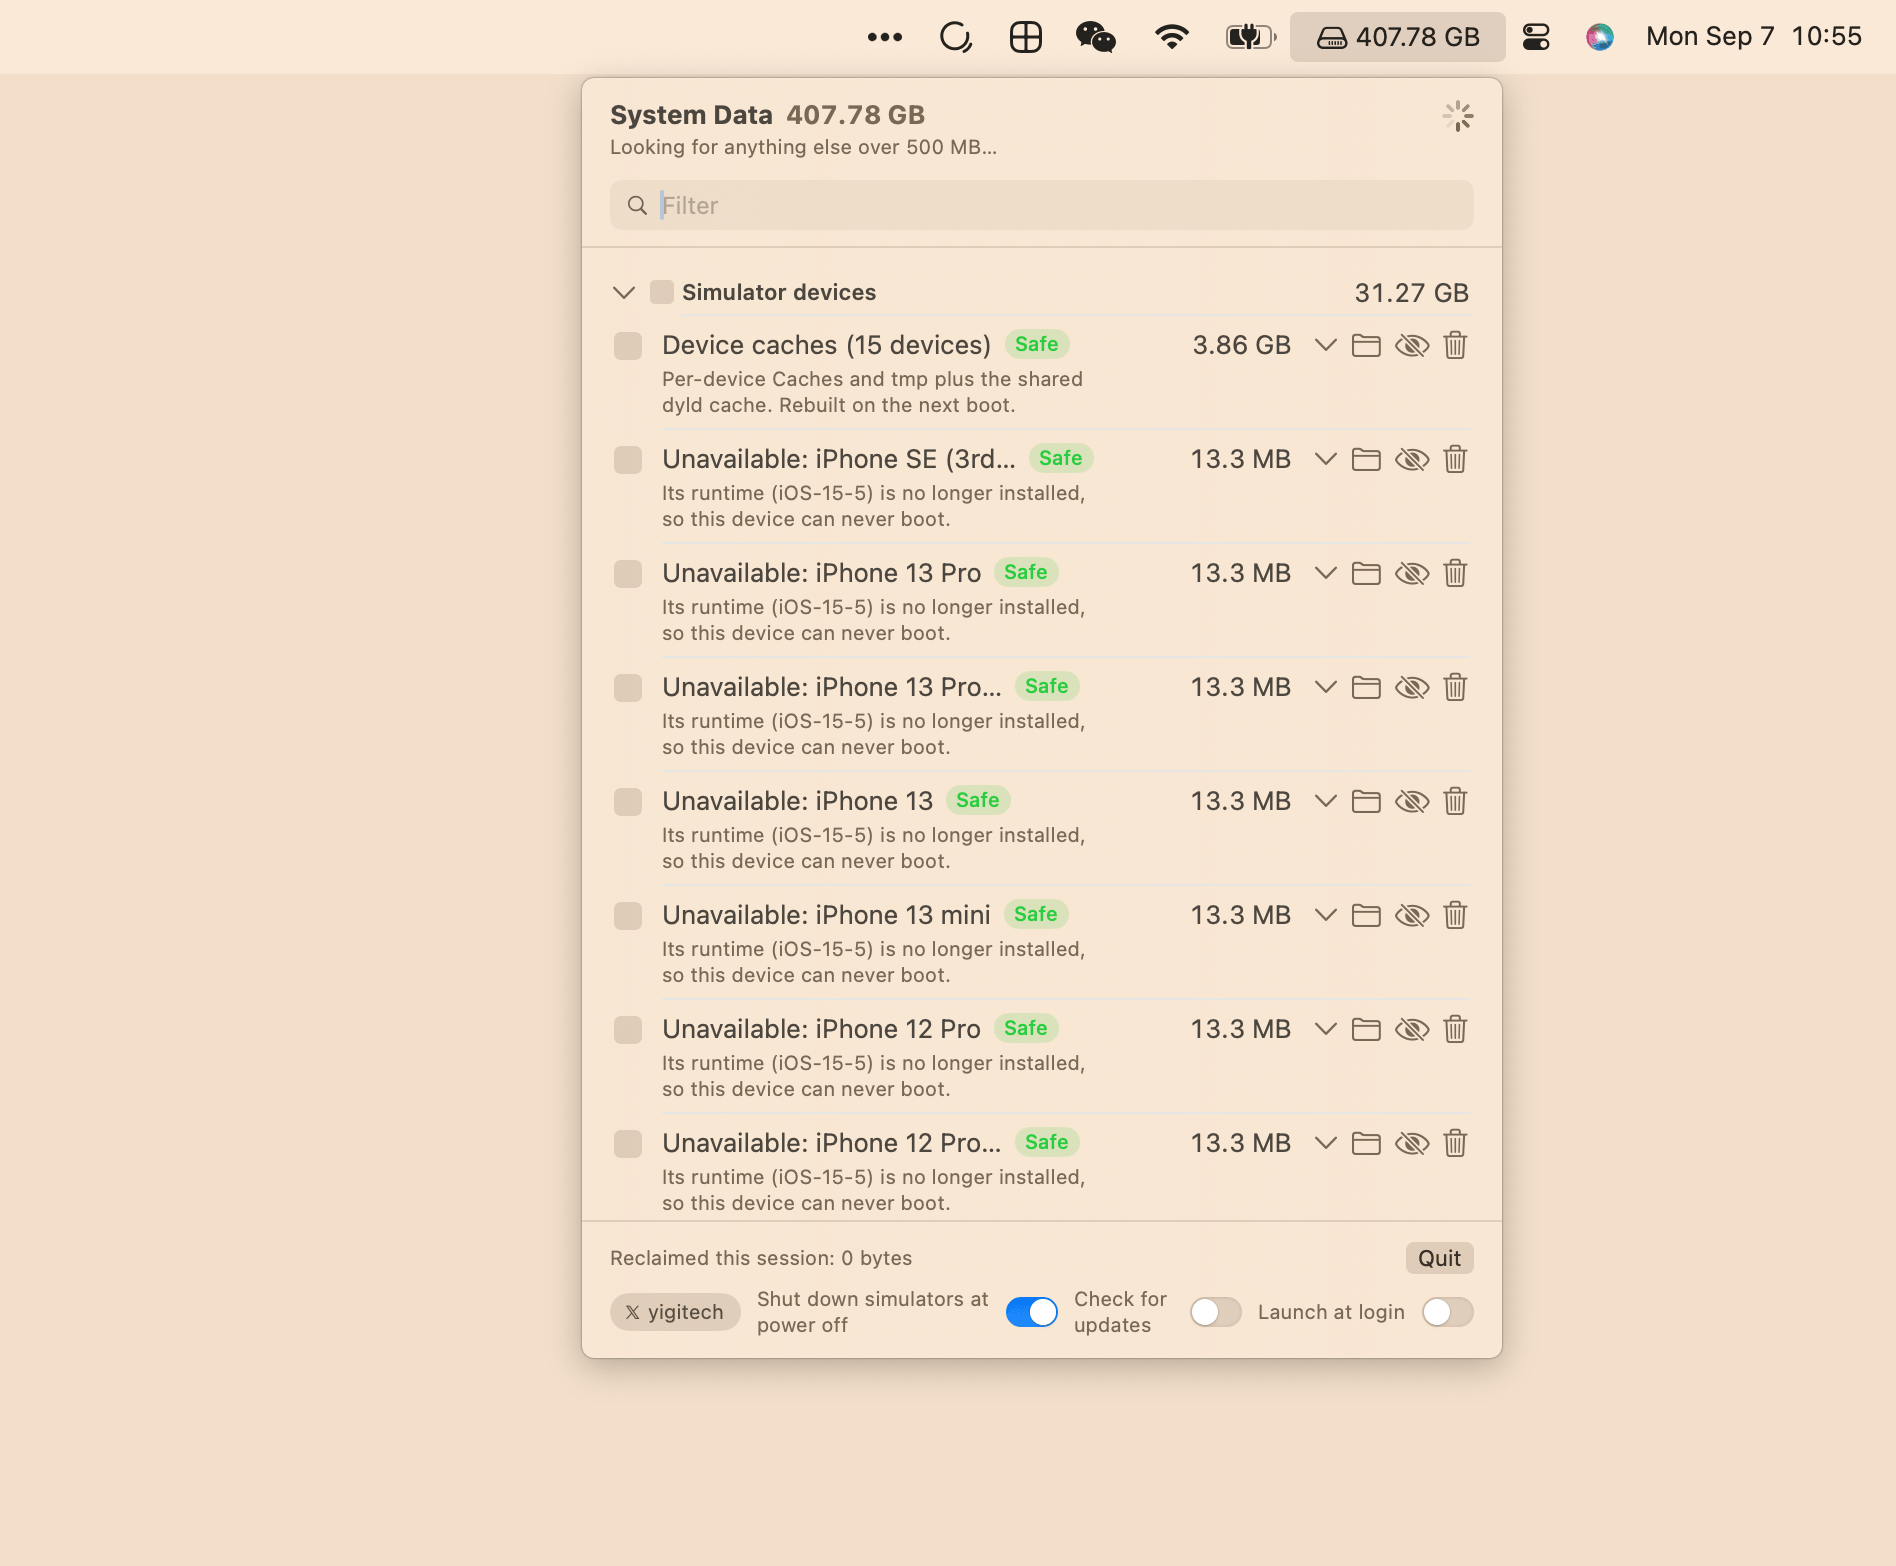Select the Device caches (15 devices) checkbox
Viewport: 1896px width, 1566px height.
[628, 346]
